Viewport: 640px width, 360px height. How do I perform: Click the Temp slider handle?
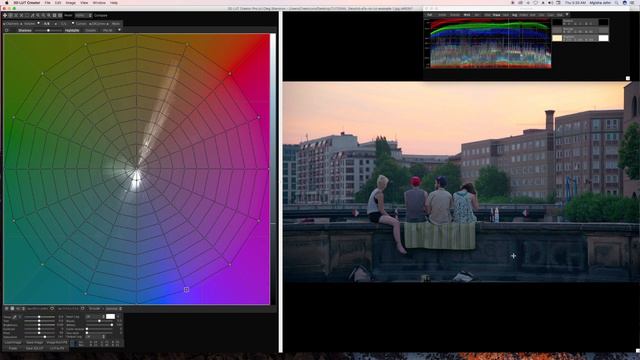pos(39,317)
